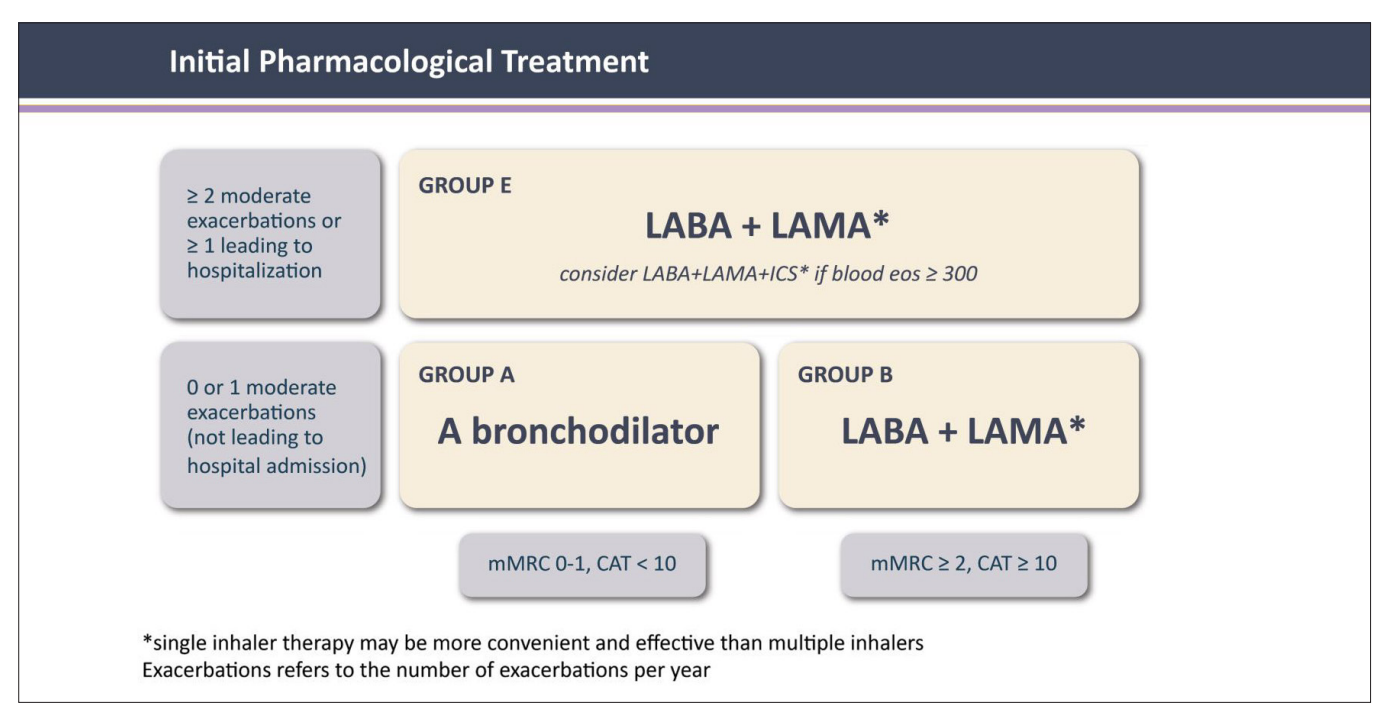Click the Initial Pharmacological Treatment title
This screenshot has width=1394, height=719.
(x=409, y=62)
